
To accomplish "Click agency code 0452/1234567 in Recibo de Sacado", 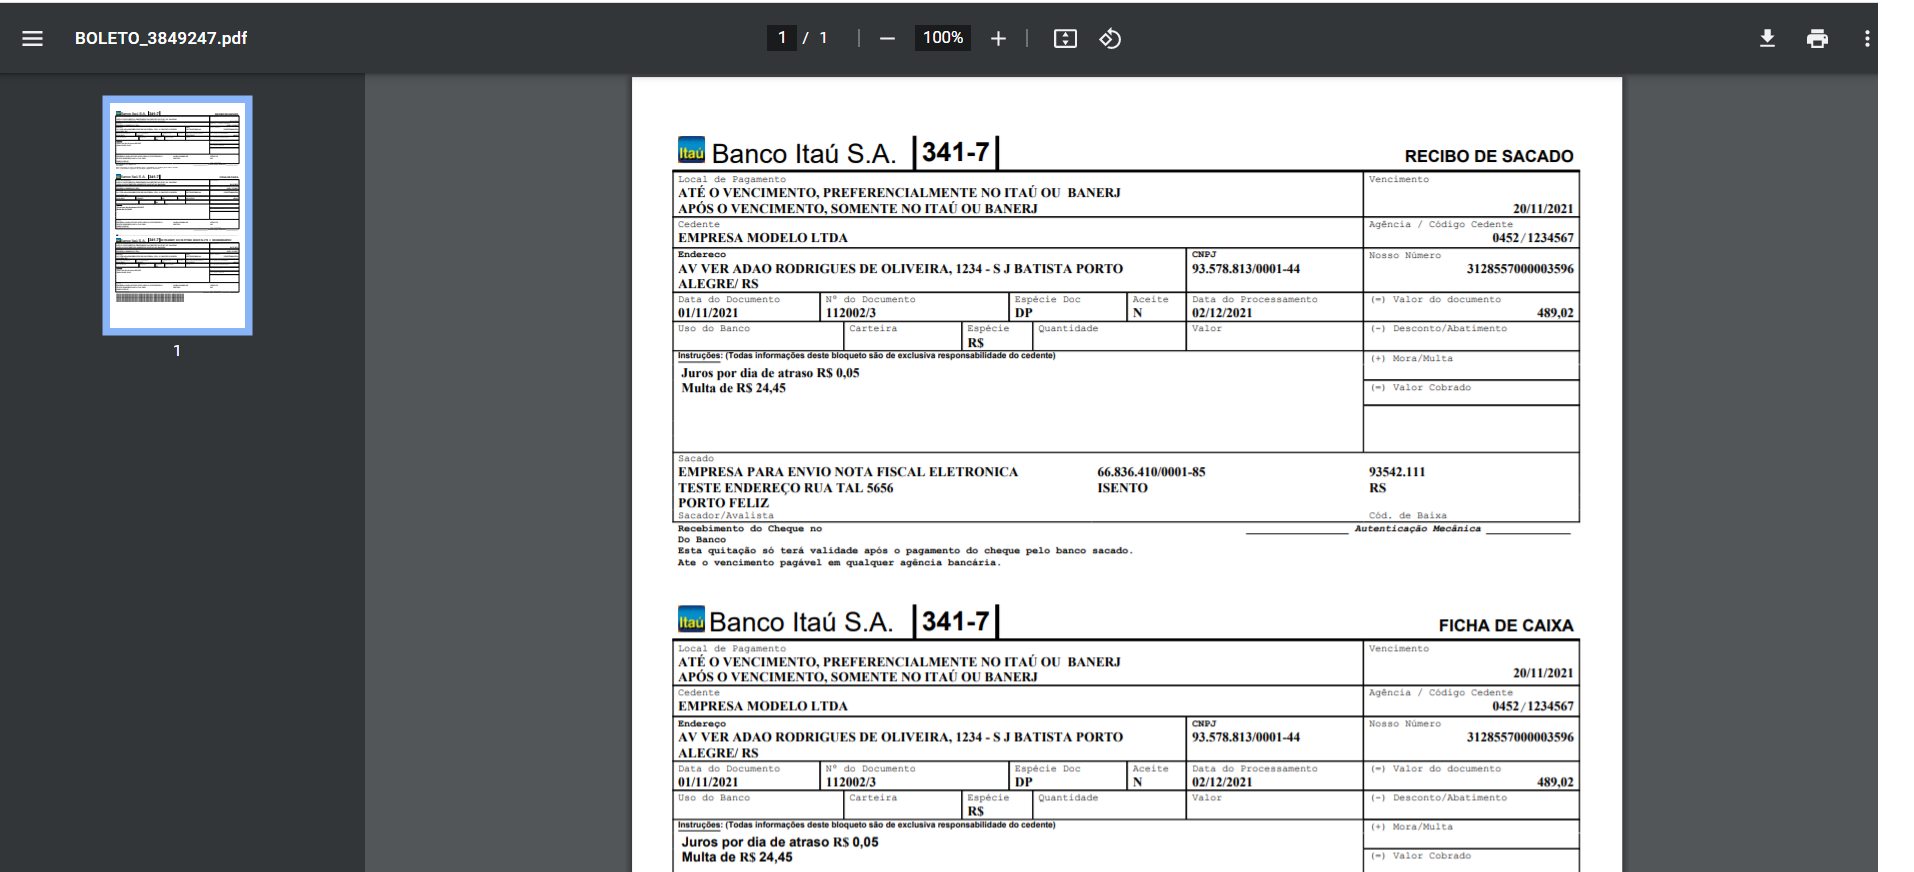I will point(1533,238).
